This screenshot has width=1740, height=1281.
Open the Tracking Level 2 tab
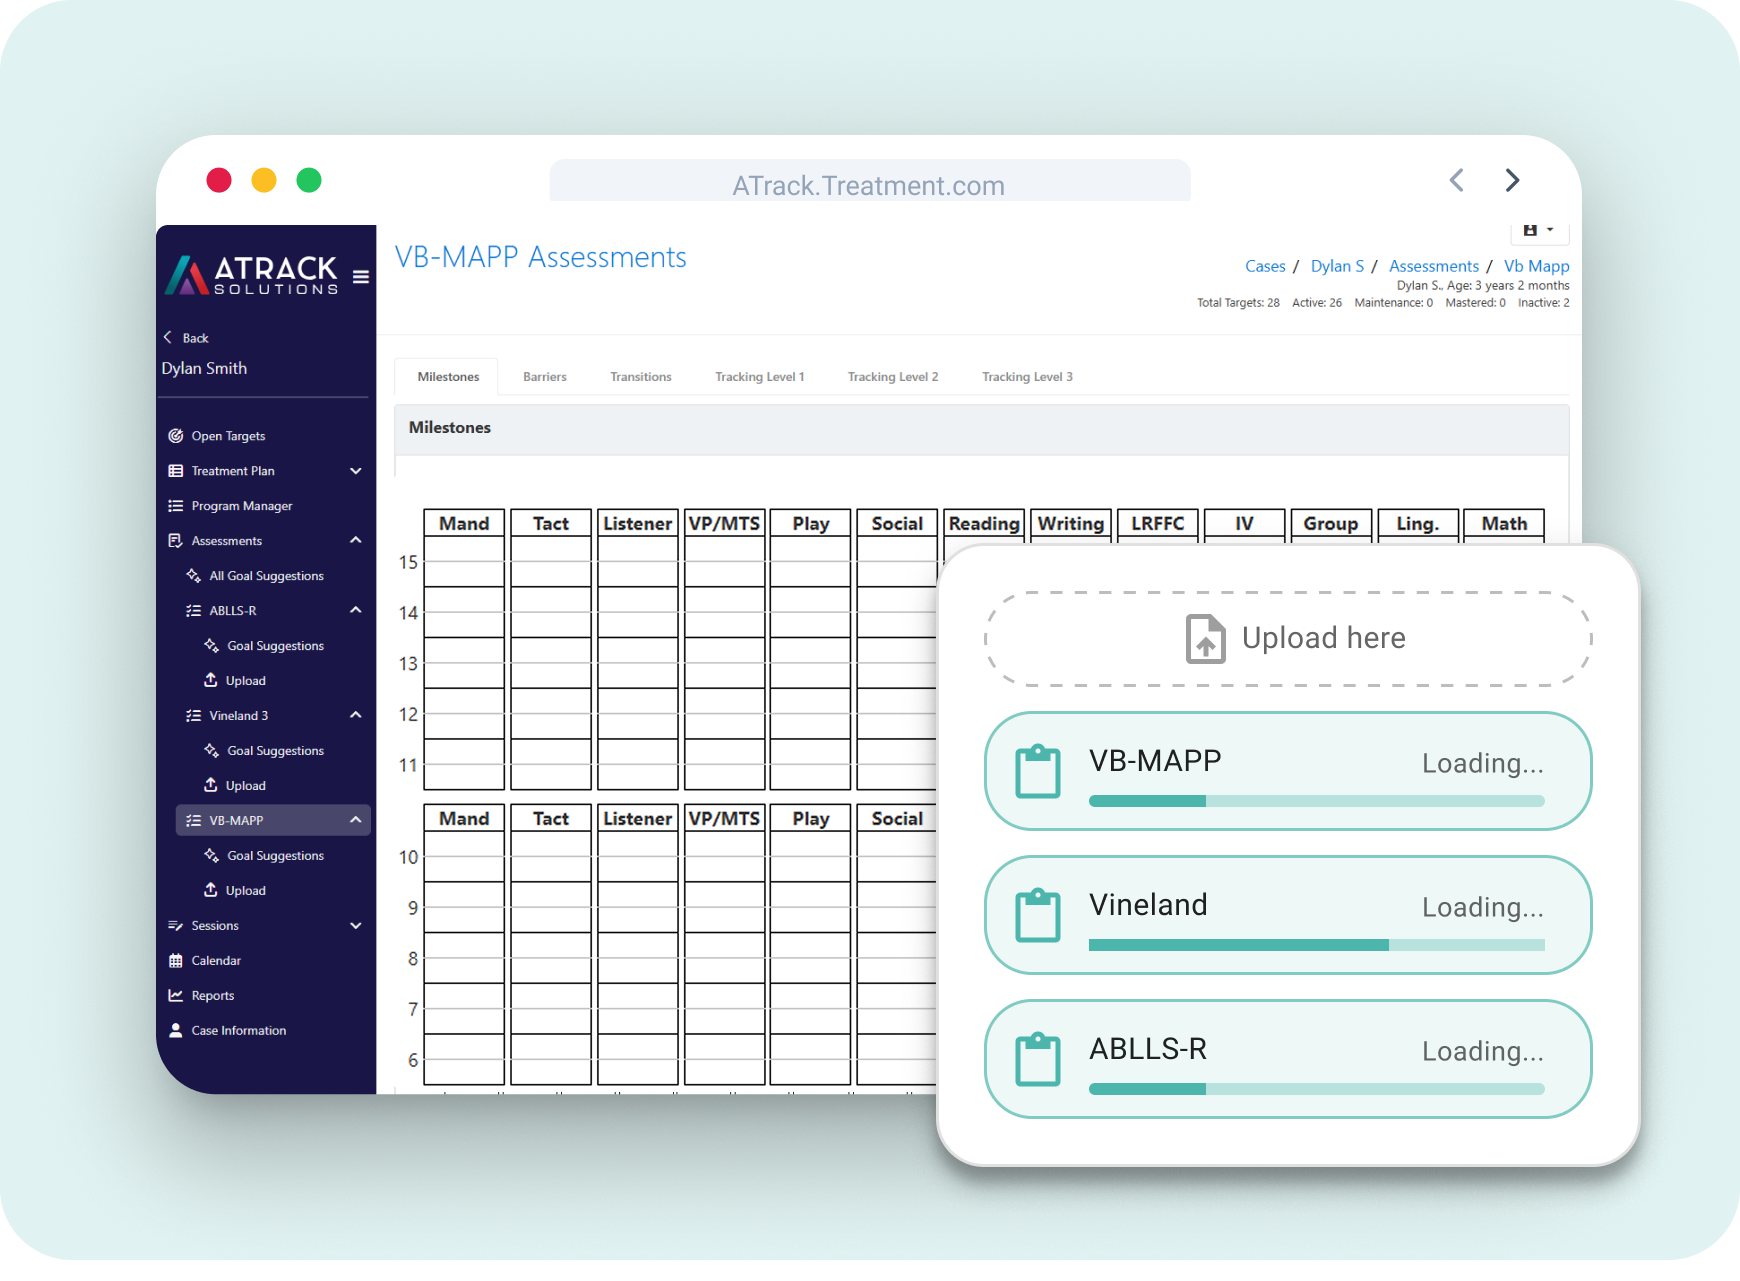(893, 377)
